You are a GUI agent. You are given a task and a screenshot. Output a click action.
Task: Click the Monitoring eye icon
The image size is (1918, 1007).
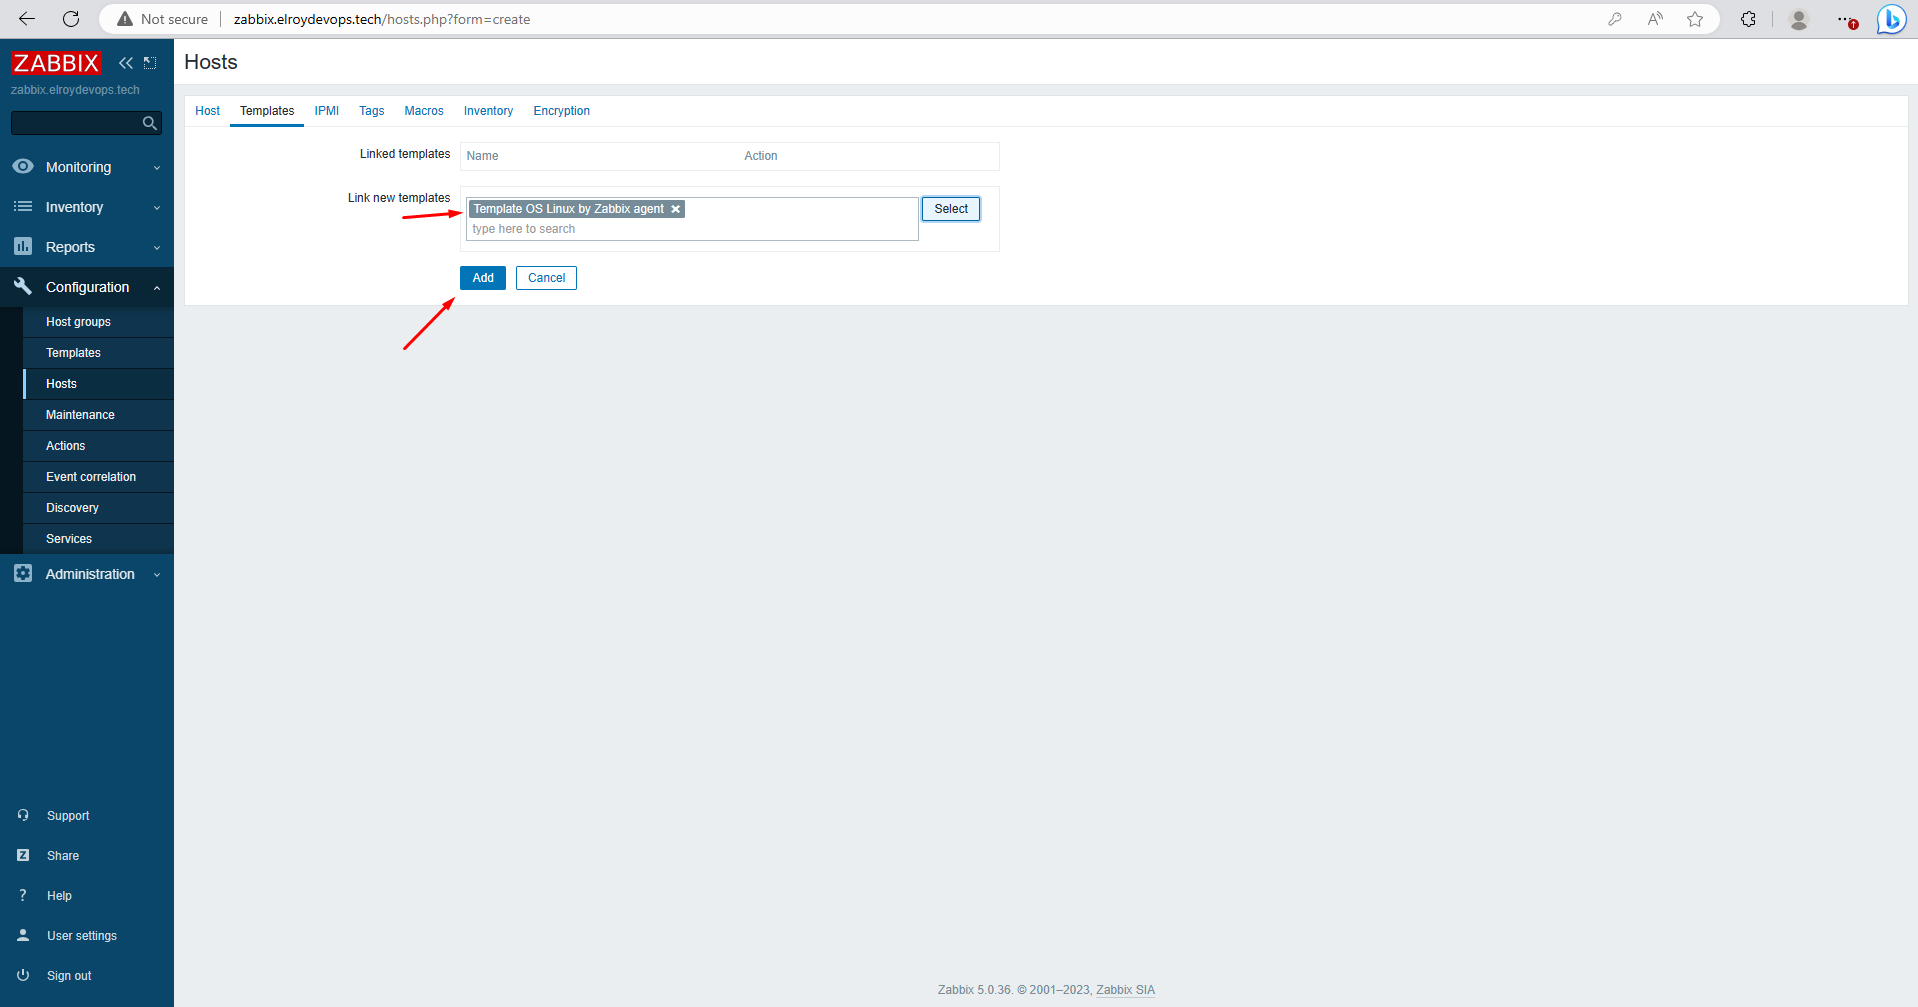pyautogui.click(x=23, y=166)
